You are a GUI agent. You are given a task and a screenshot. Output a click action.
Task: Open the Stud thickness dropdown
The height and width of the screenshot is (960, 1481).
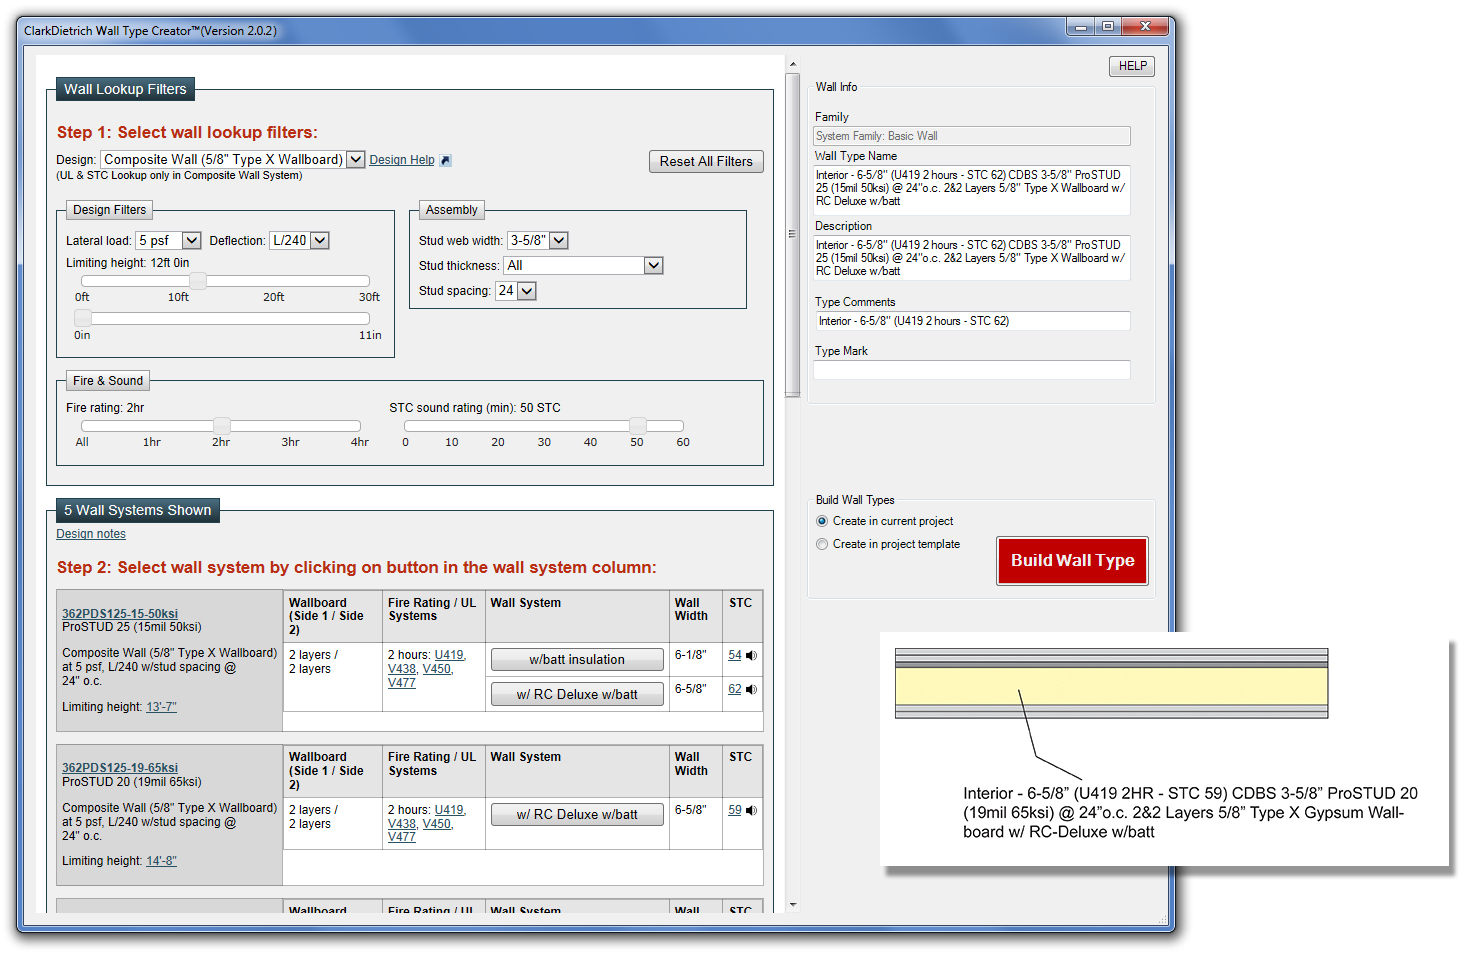653,266
